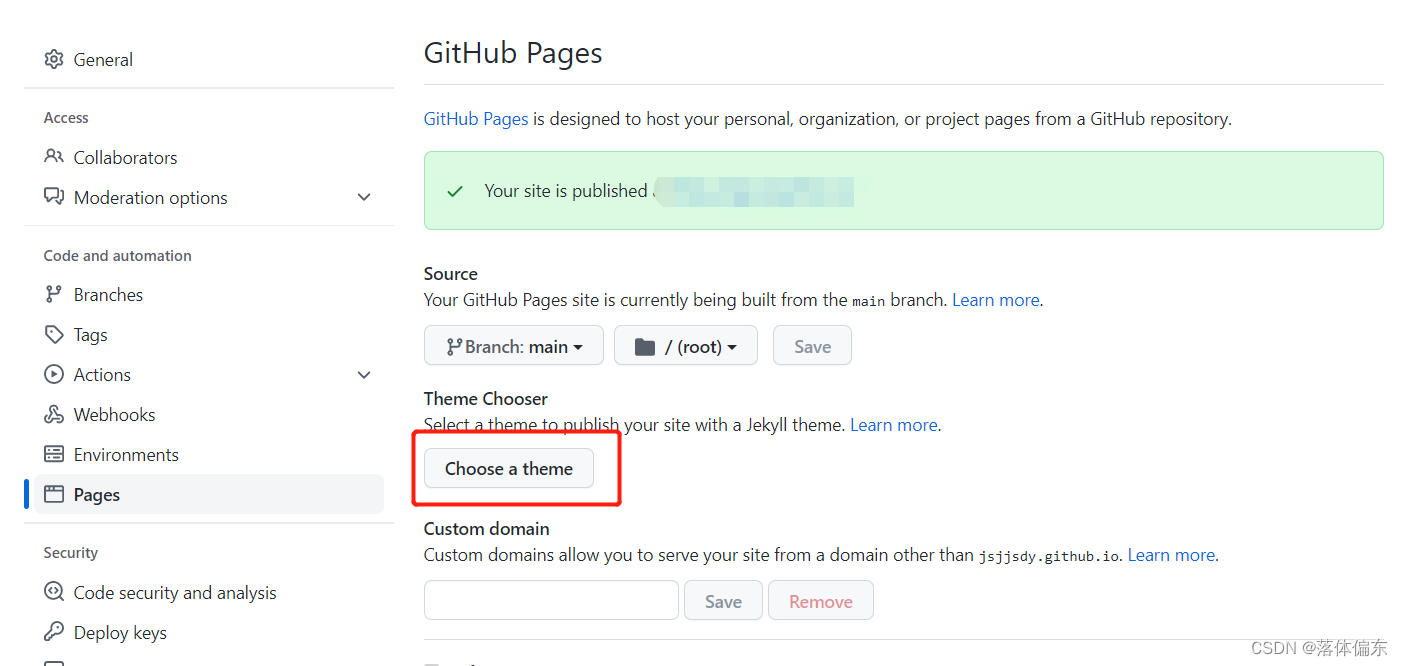Click the Branches icon in sidebar
The width and height of the screenshot is (1403, 666).
(x=54, y=293)
